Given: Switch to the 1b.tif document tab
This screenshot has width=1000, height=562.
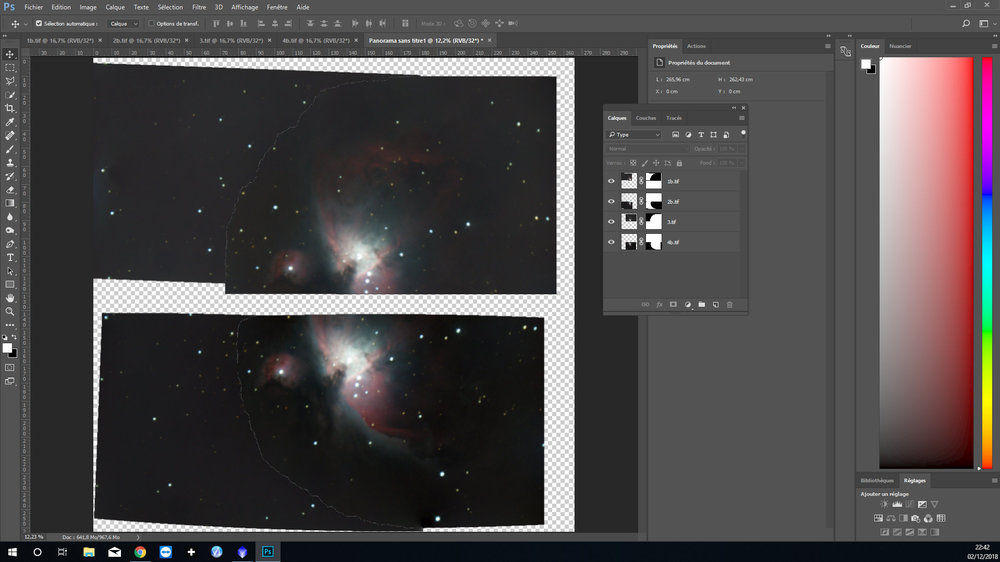Looking at the screenshot, I should click(60, 40).
